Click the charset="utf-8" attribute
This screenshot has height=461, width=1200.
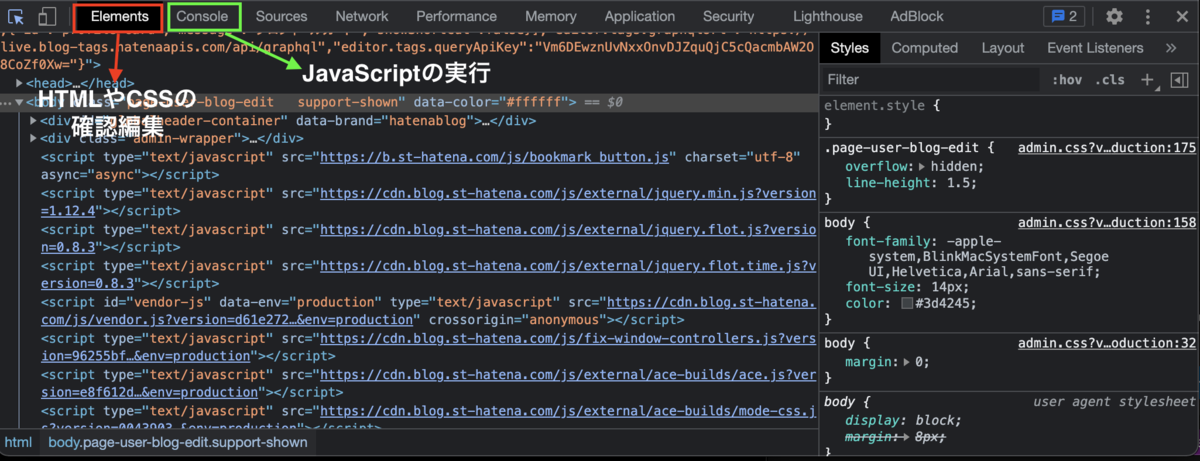click(743, 158)
